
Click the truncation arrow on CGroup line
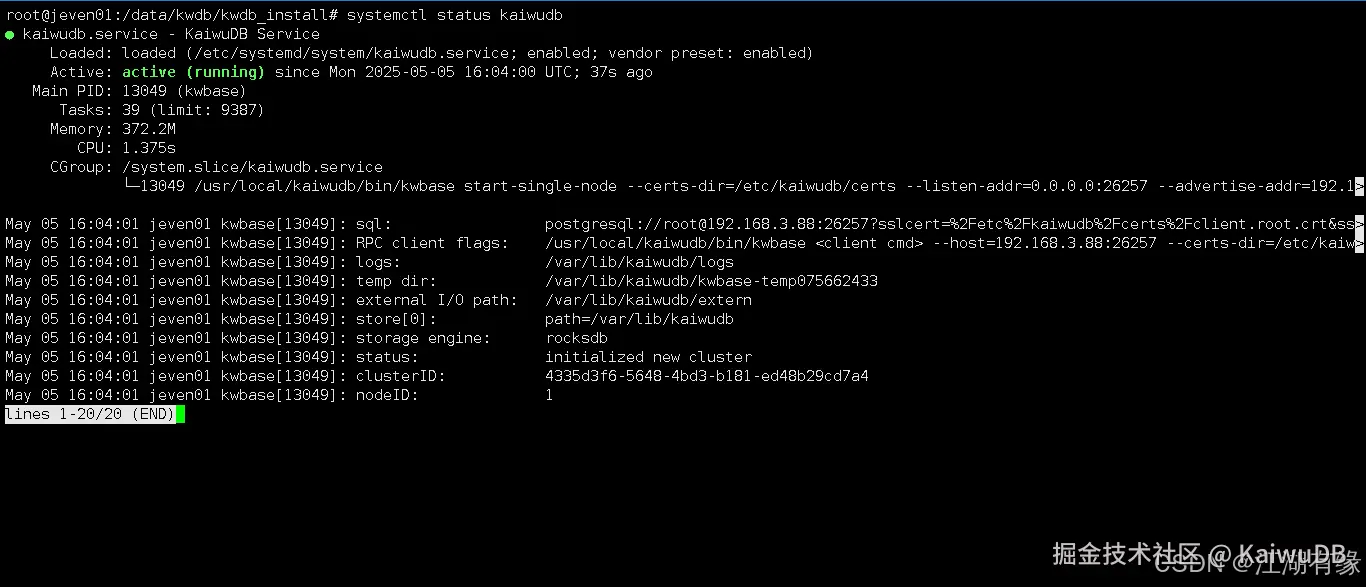click(1359, 186)
